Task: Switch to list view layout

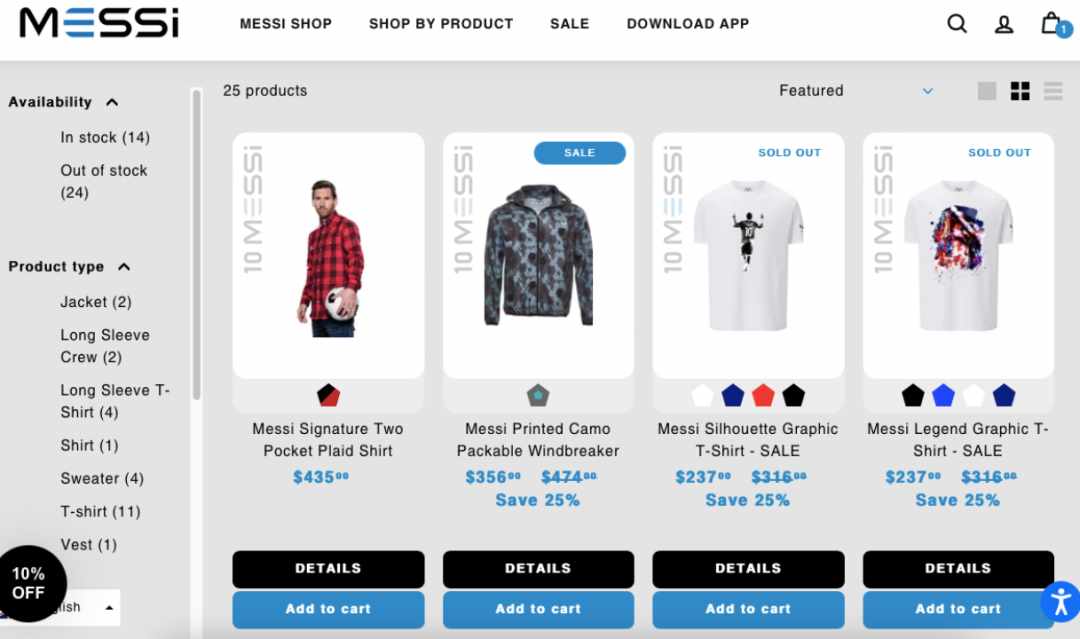Action: point(1053,91)
